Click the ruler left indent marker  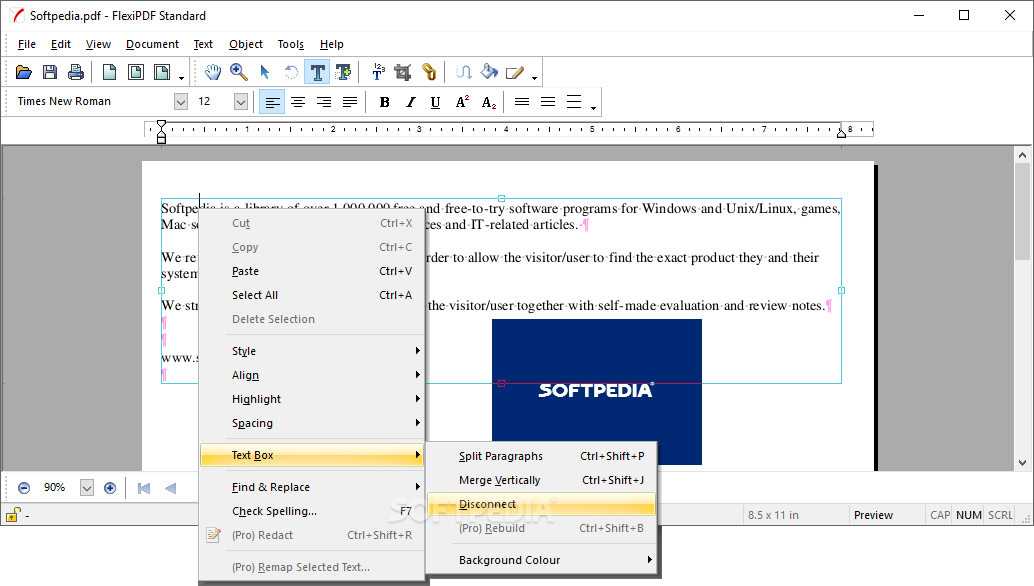[162, 132]
